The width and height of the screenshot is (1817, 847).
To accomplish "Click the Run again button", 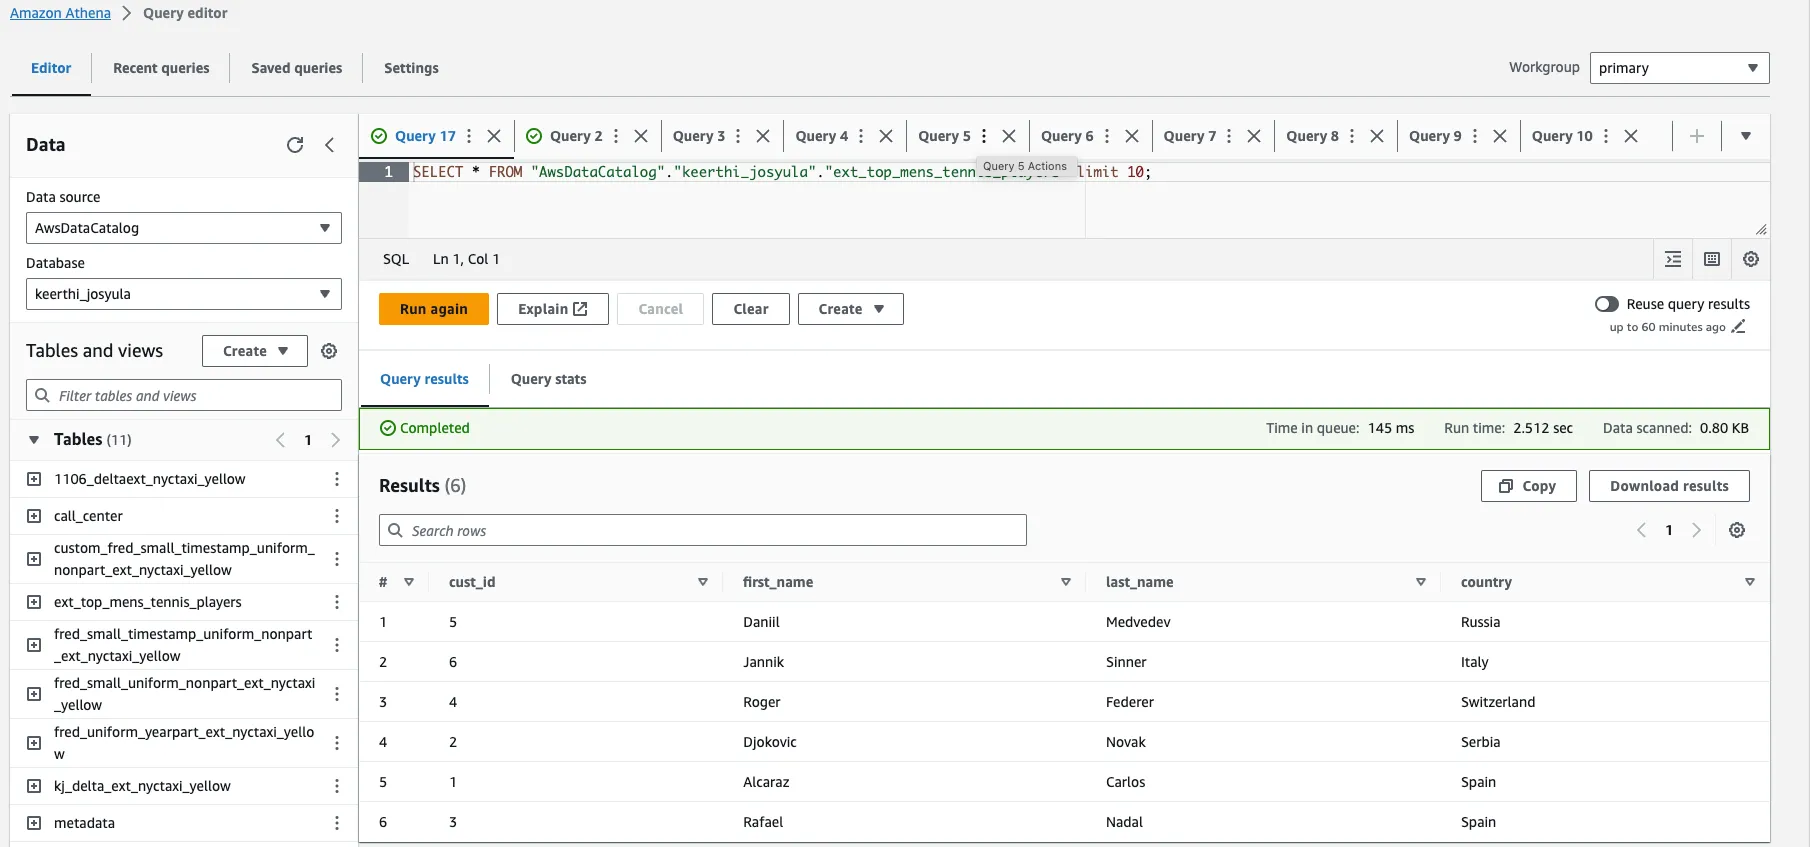I will click(433, 309).
